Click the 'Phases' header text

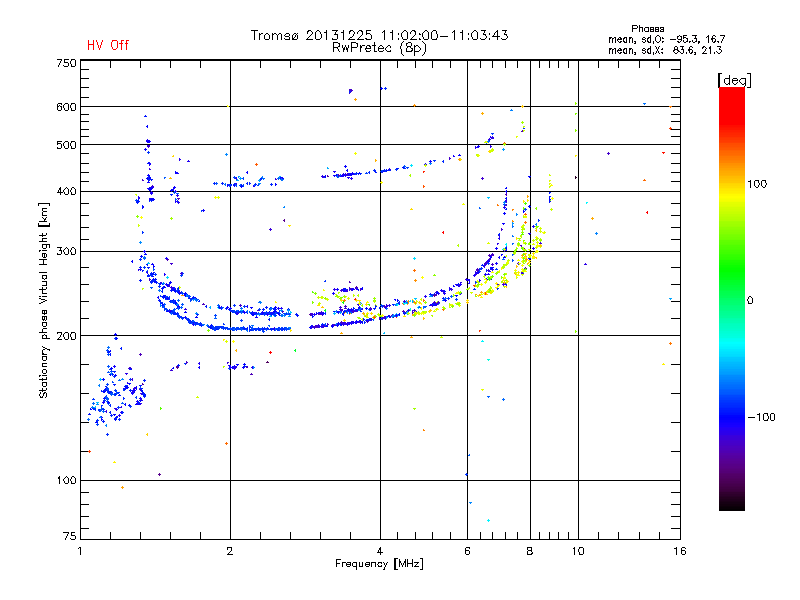tap(647, 29)
